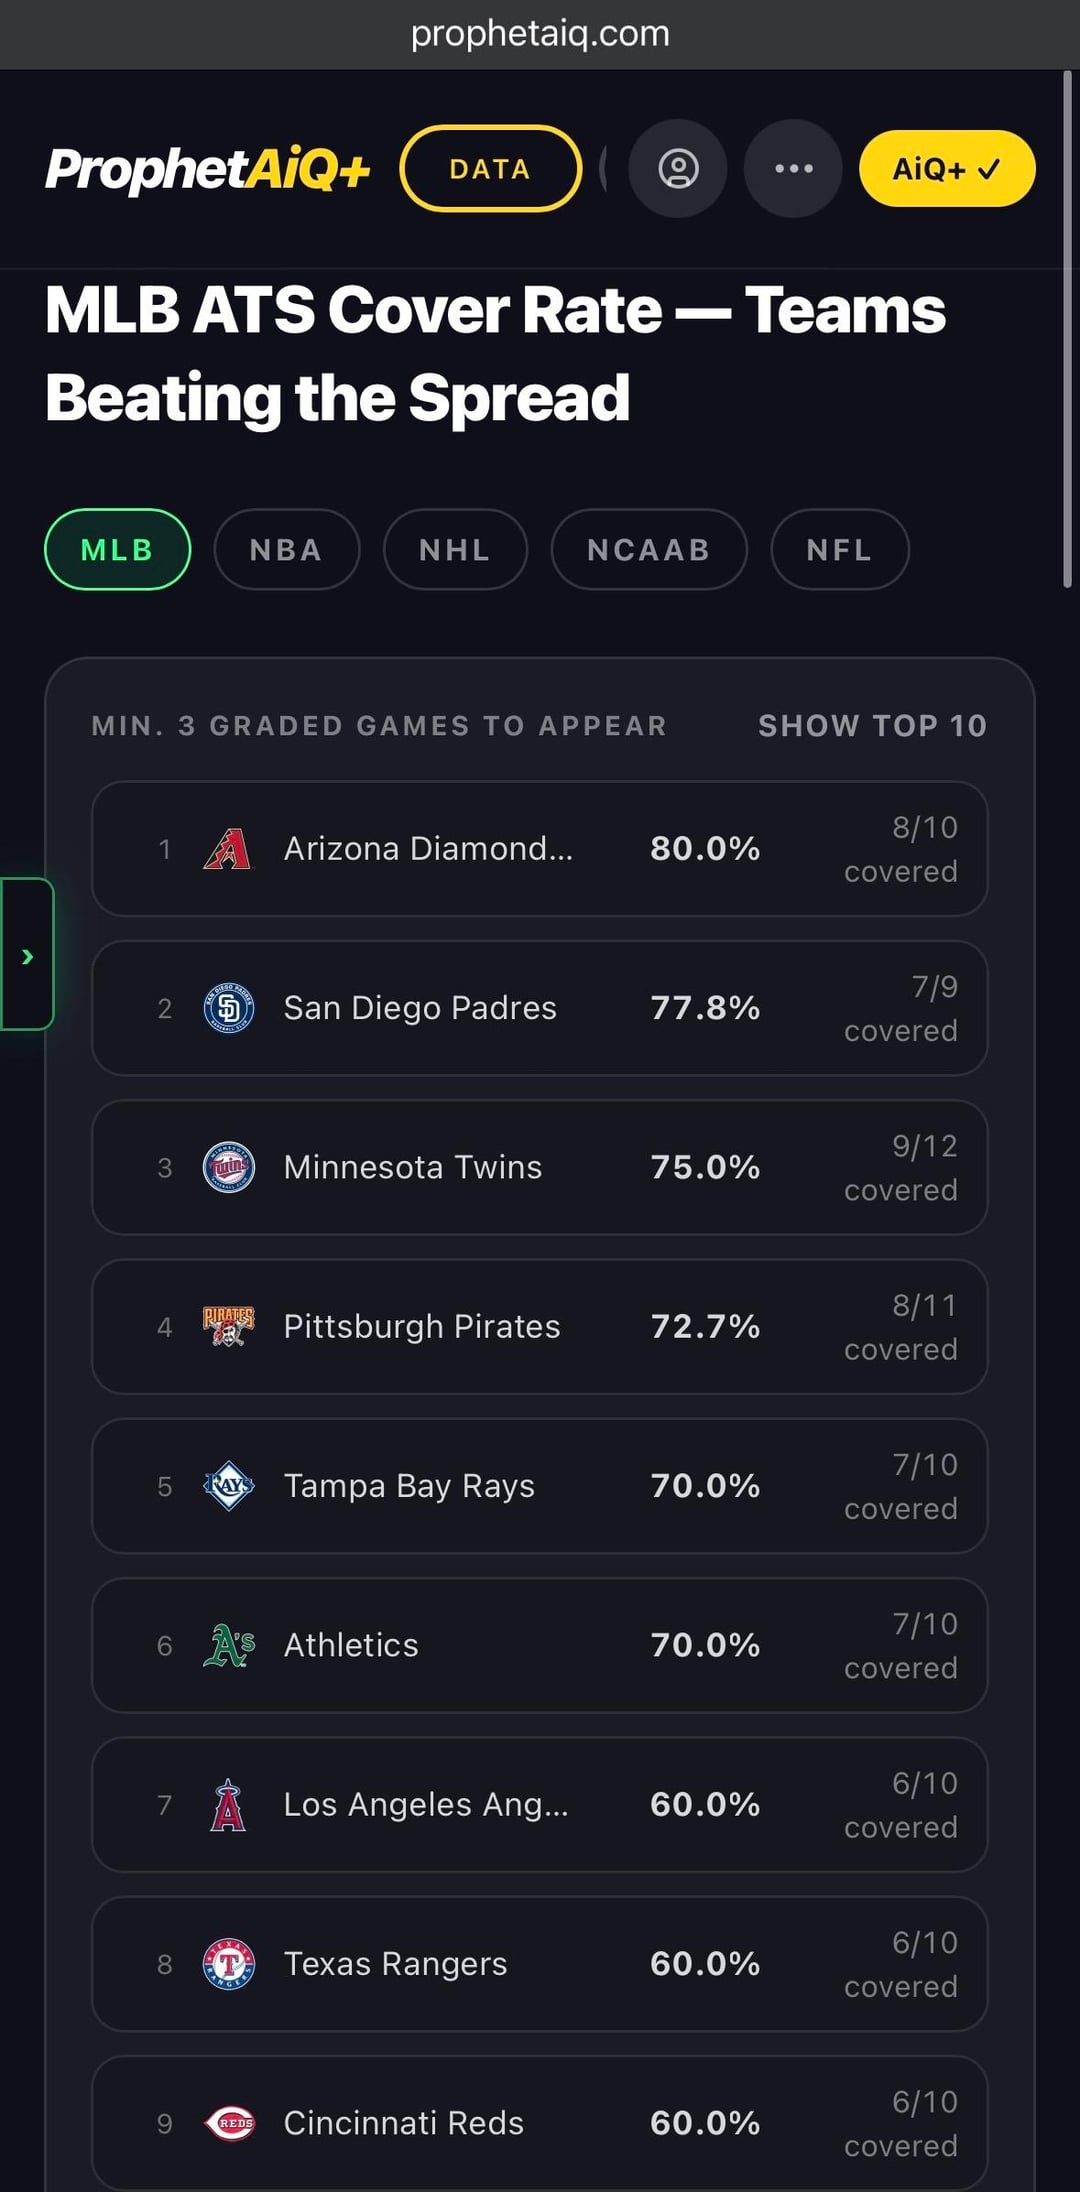Click the Athletics team logo

(x=228, y=1645)
